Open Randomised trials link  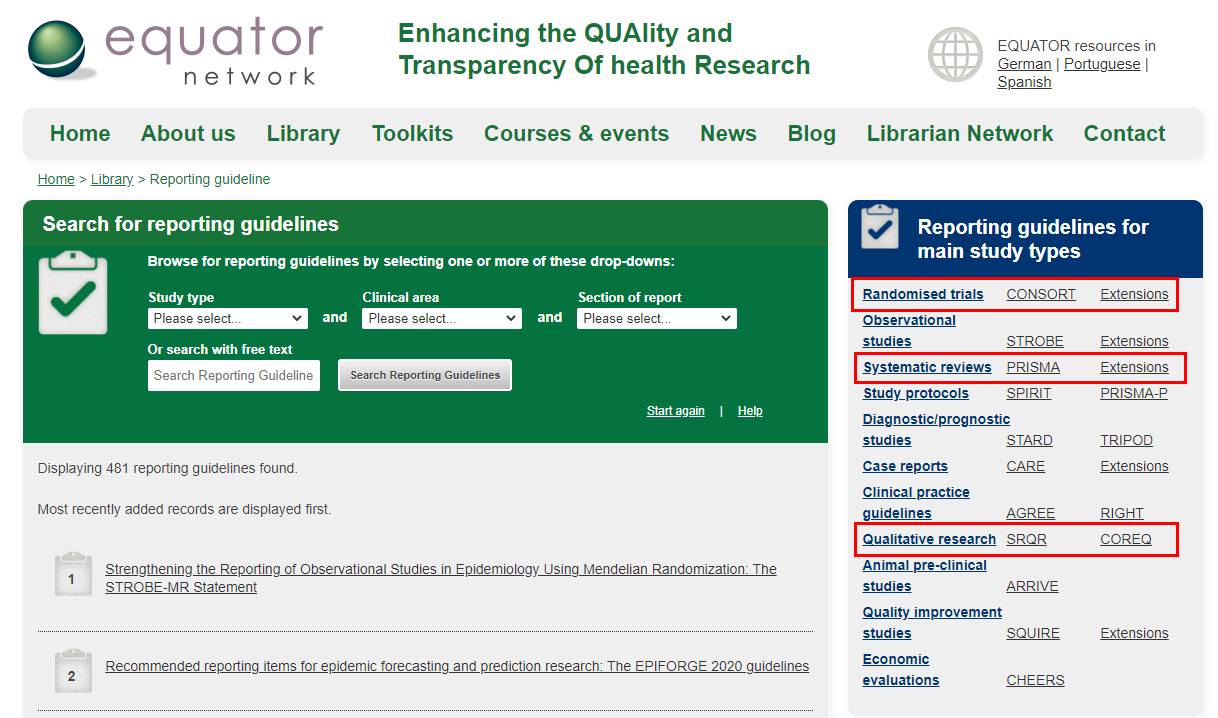923,294
